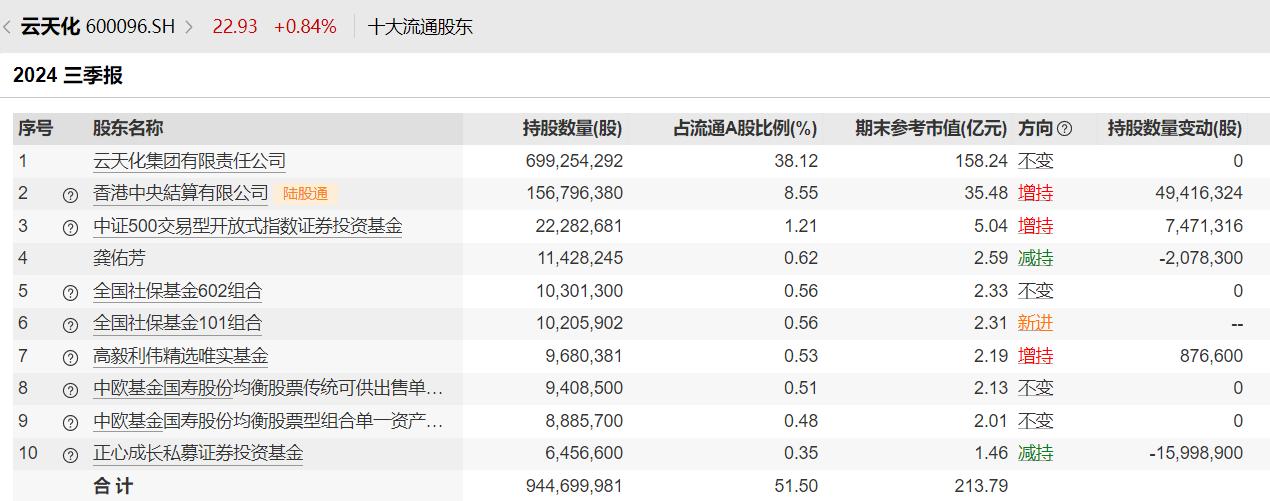Open 全国社保基金602组合 link
1270x501 pixels.
177,291
